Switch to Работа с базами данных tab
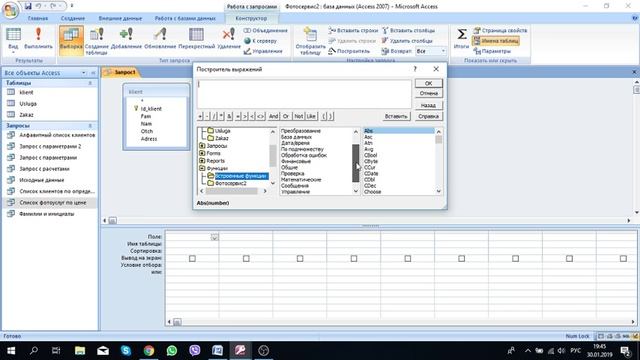The width and height of the screenshot is (640, 360). [x=185, y=18]
